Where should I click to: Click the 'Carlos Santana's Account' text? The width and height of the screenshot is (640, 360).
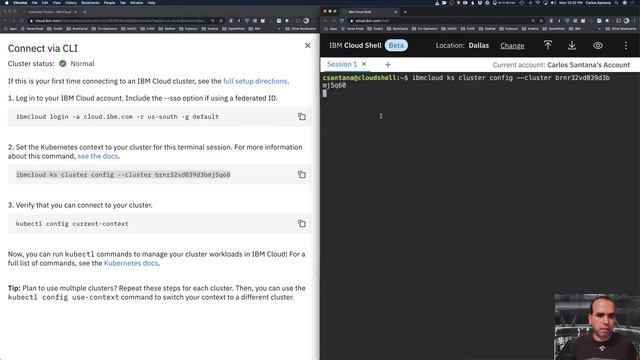point(588,65)
